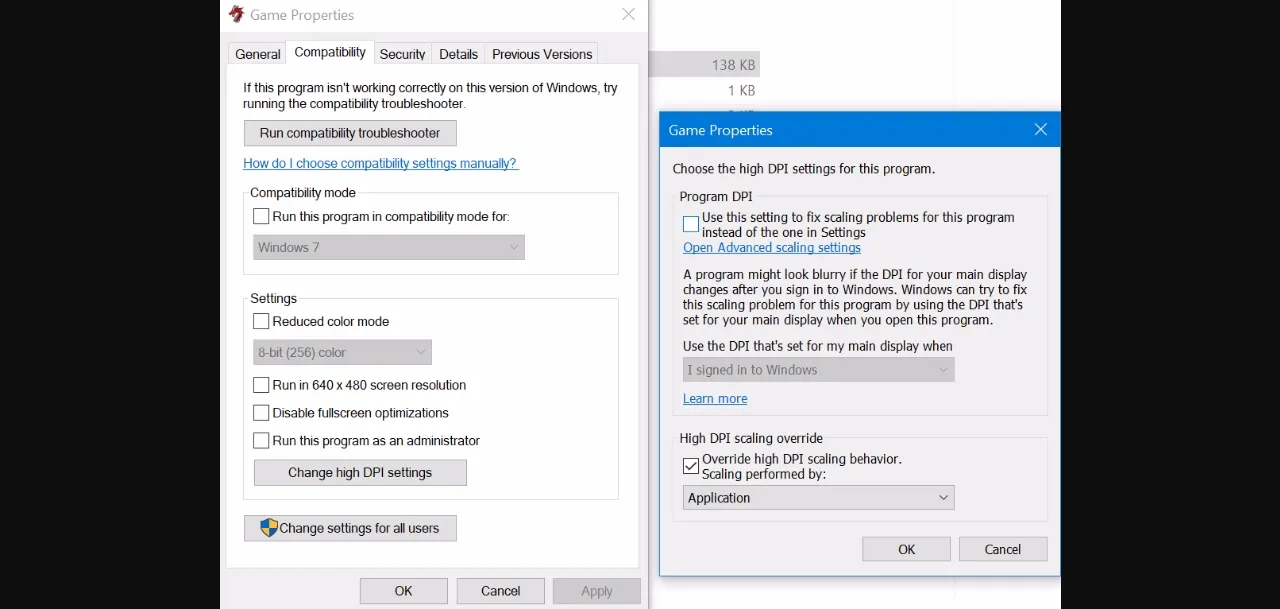Check Run this program as an administrator
Viewport: 1280px width, 609px height.
pyautogui.click(x=261, y=441)
